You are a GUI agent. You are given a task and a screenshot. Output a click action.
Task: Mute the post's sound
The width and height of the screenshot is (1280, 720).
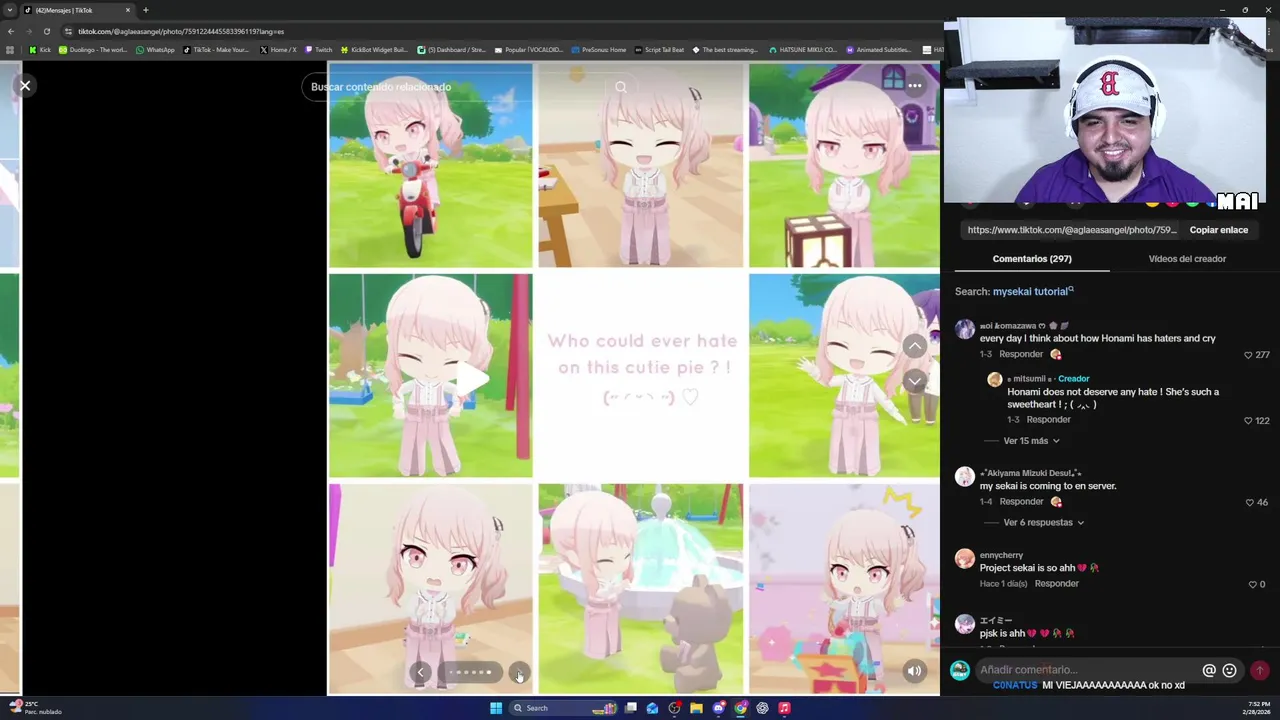click(x=914, y=672)
